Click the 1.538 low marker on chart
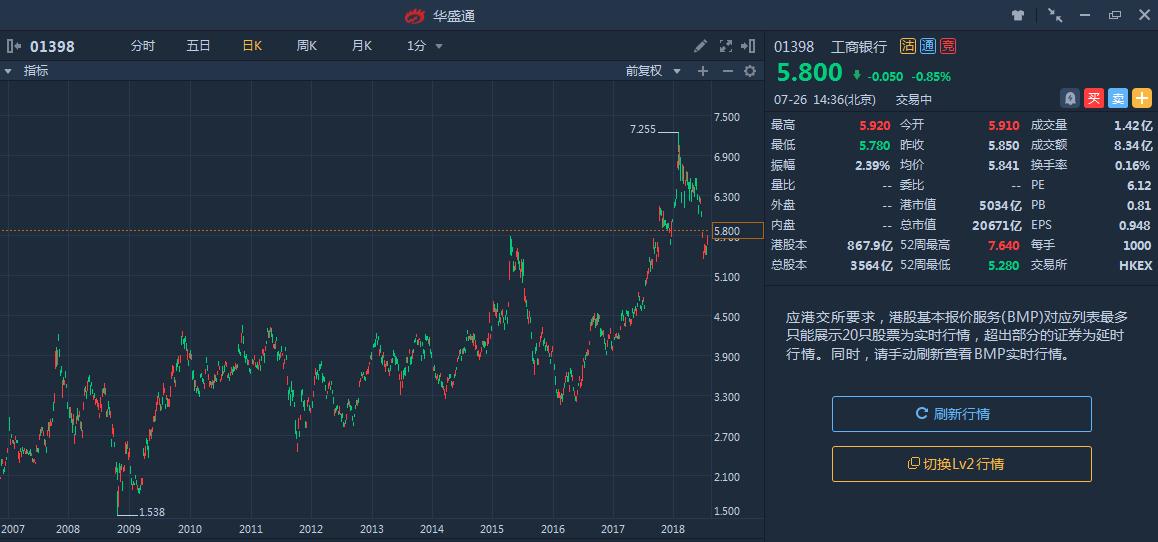The width and height of the screenshot is (1158, 542). point(151,512)
